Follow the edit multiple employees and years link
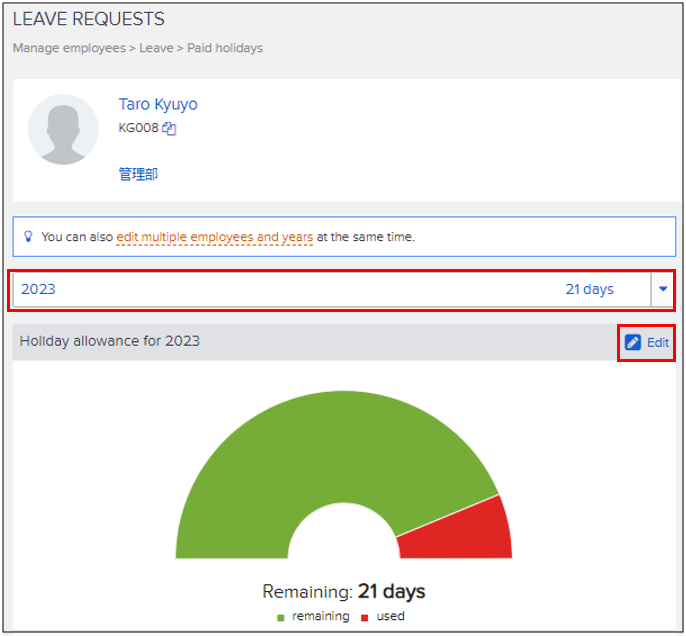This screenshot has width=686, height=636. click(x=214, y=237)
